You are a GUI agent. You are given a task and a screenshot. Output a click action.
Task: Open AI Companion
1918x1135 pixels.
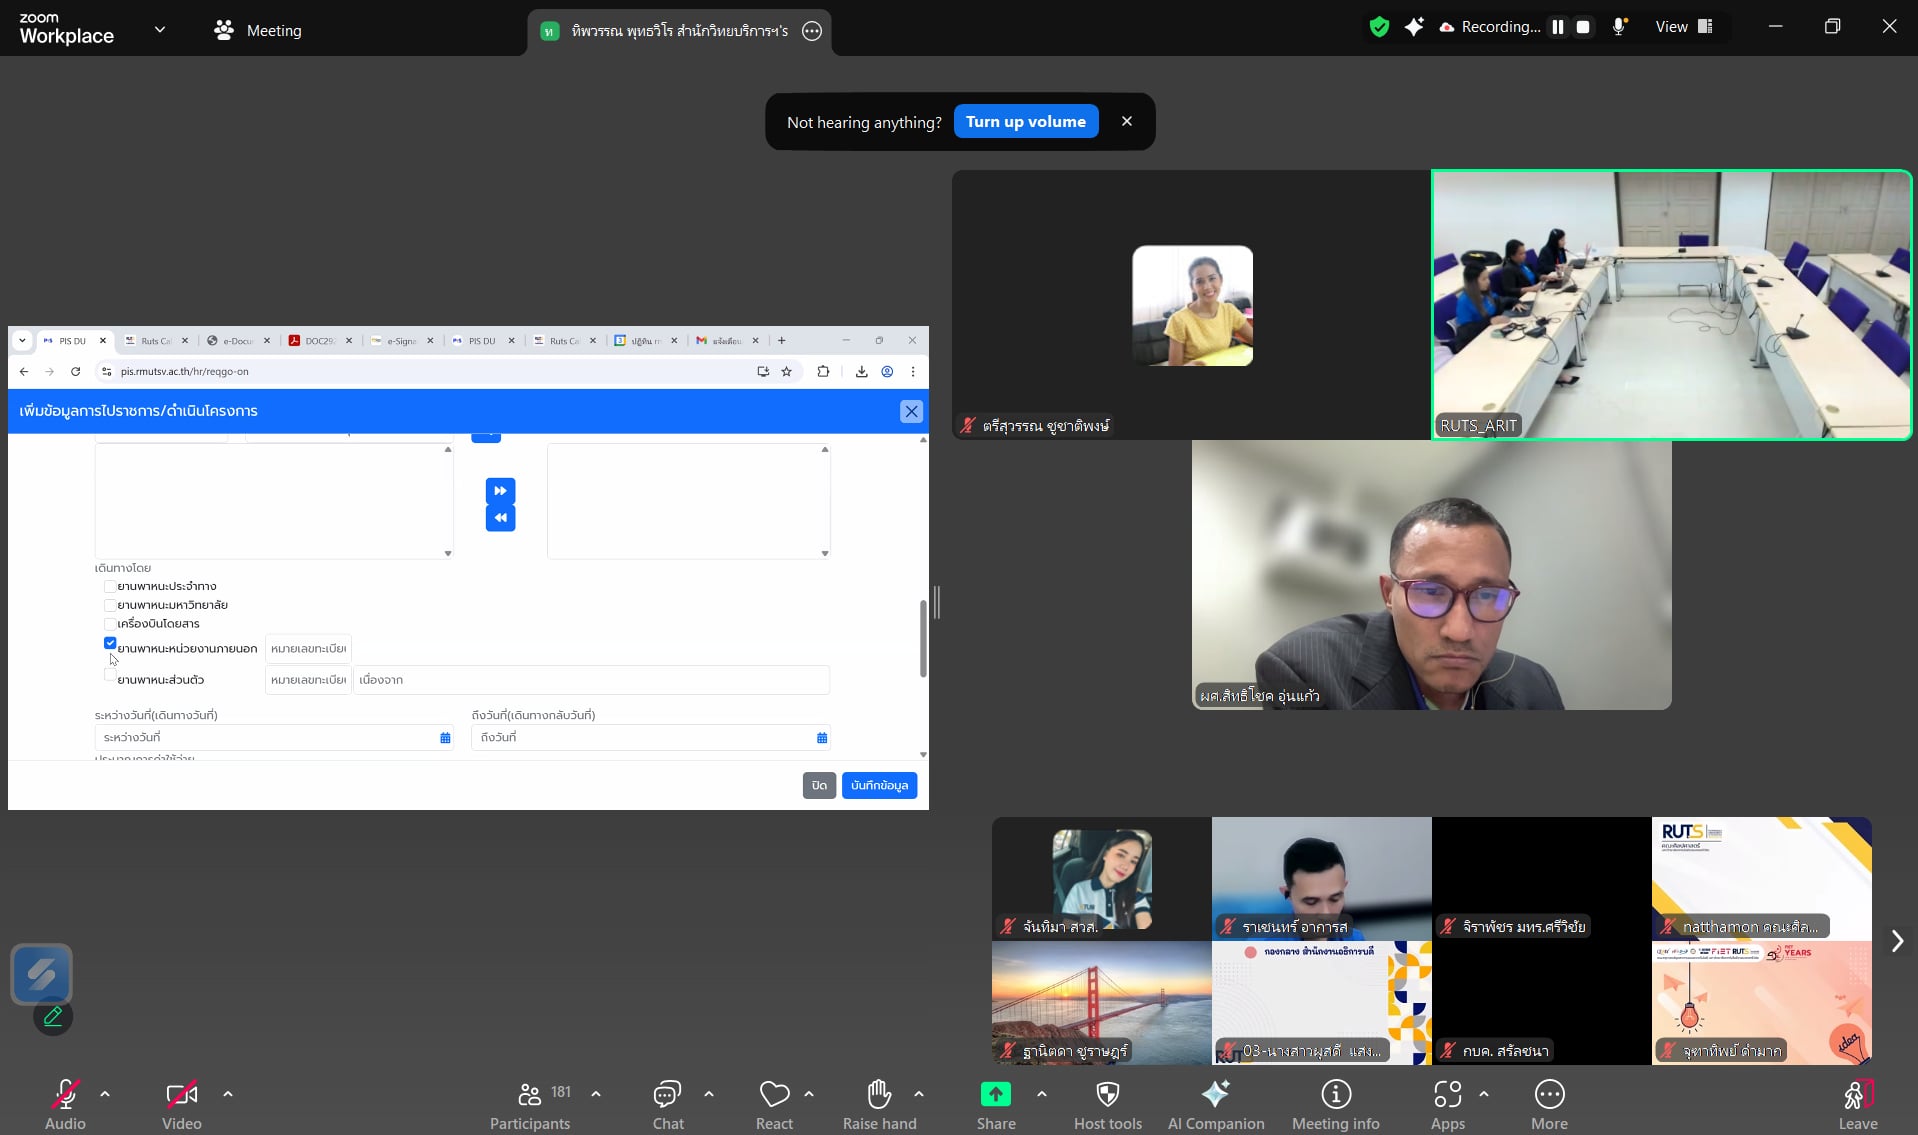(1215, 1103)
